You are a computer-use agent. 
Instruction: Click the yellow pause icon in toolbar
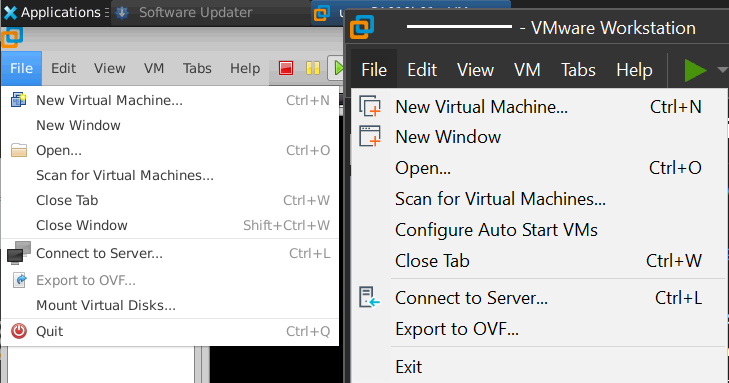point(313,68)
